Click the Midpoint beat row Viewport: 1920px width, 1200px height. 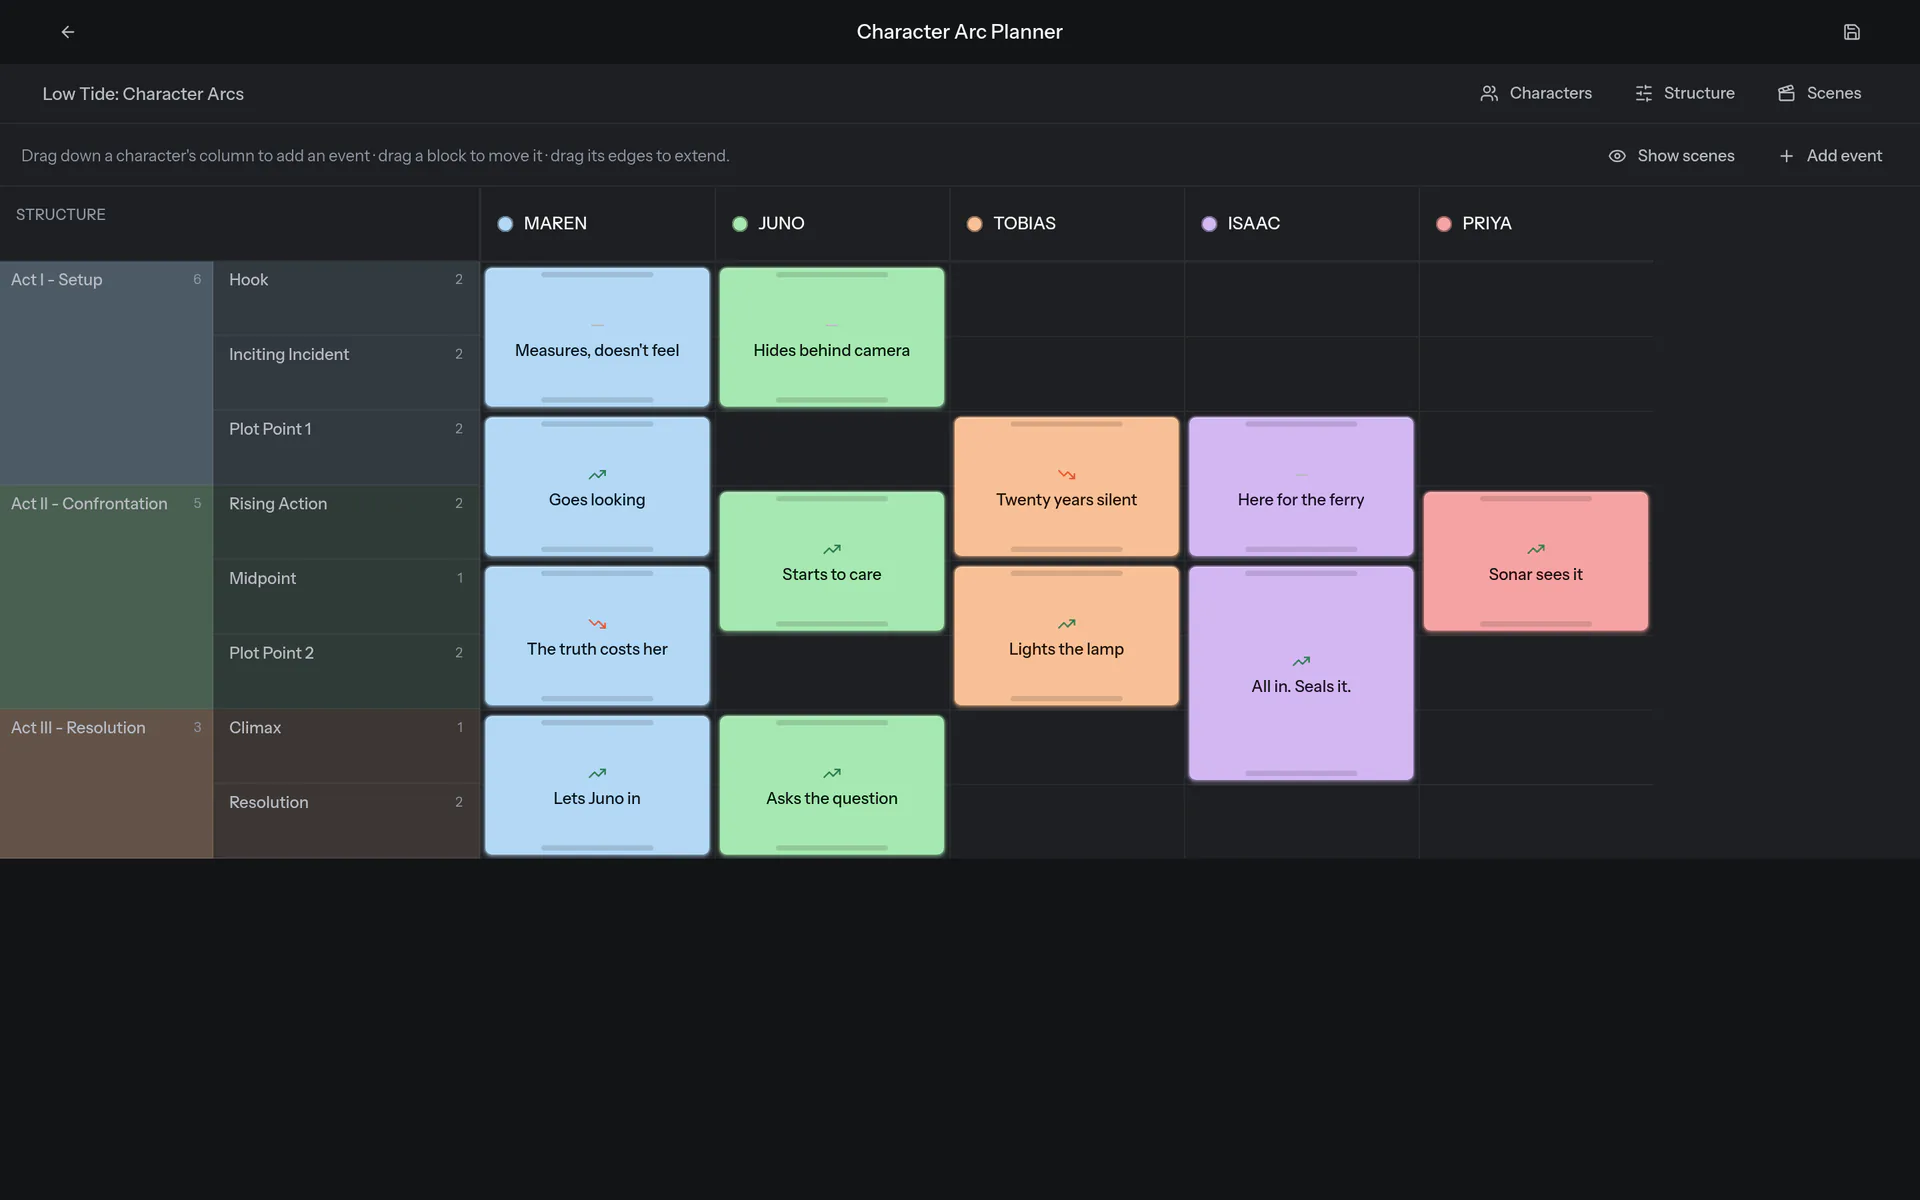pos(346,597)
